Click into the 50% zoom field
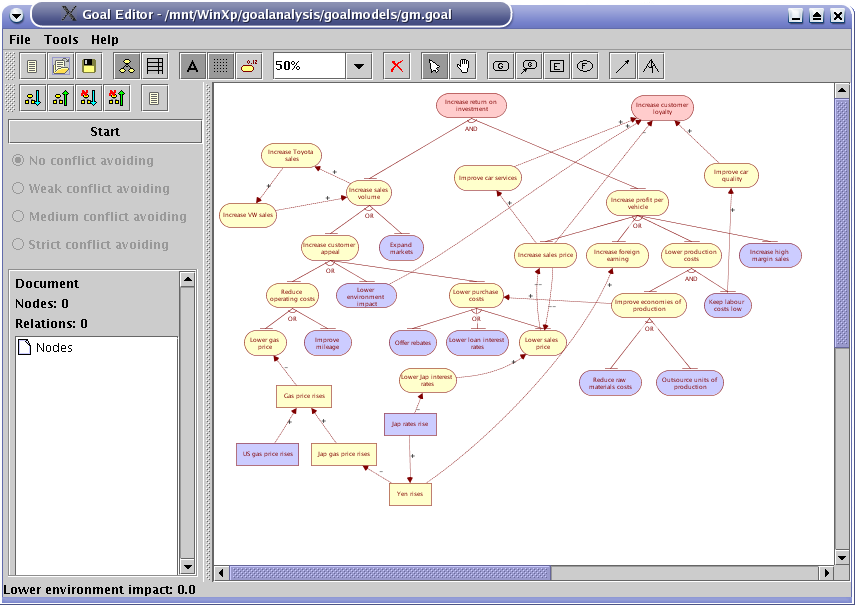Viewport: 855px width, 605px height. 309,66
